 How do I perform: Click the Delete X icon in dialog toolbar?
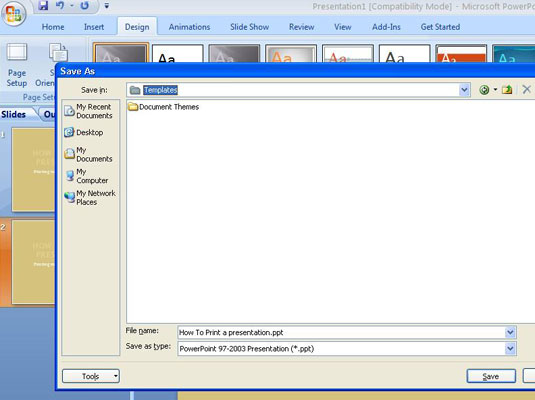click(x=526, y=89)
